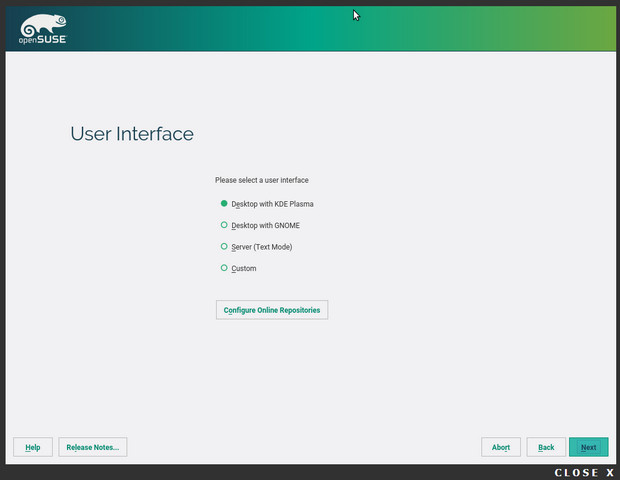Choose the Desktop with GNOME radio button
This screenshot has width=620, height=480.
pyautogui.click(x=224, y=225)
